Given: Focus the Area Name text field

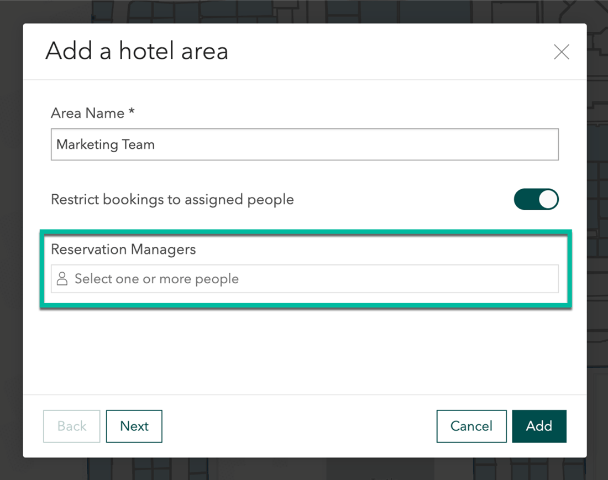Looking at the screenshot, I should click(304, 145).
